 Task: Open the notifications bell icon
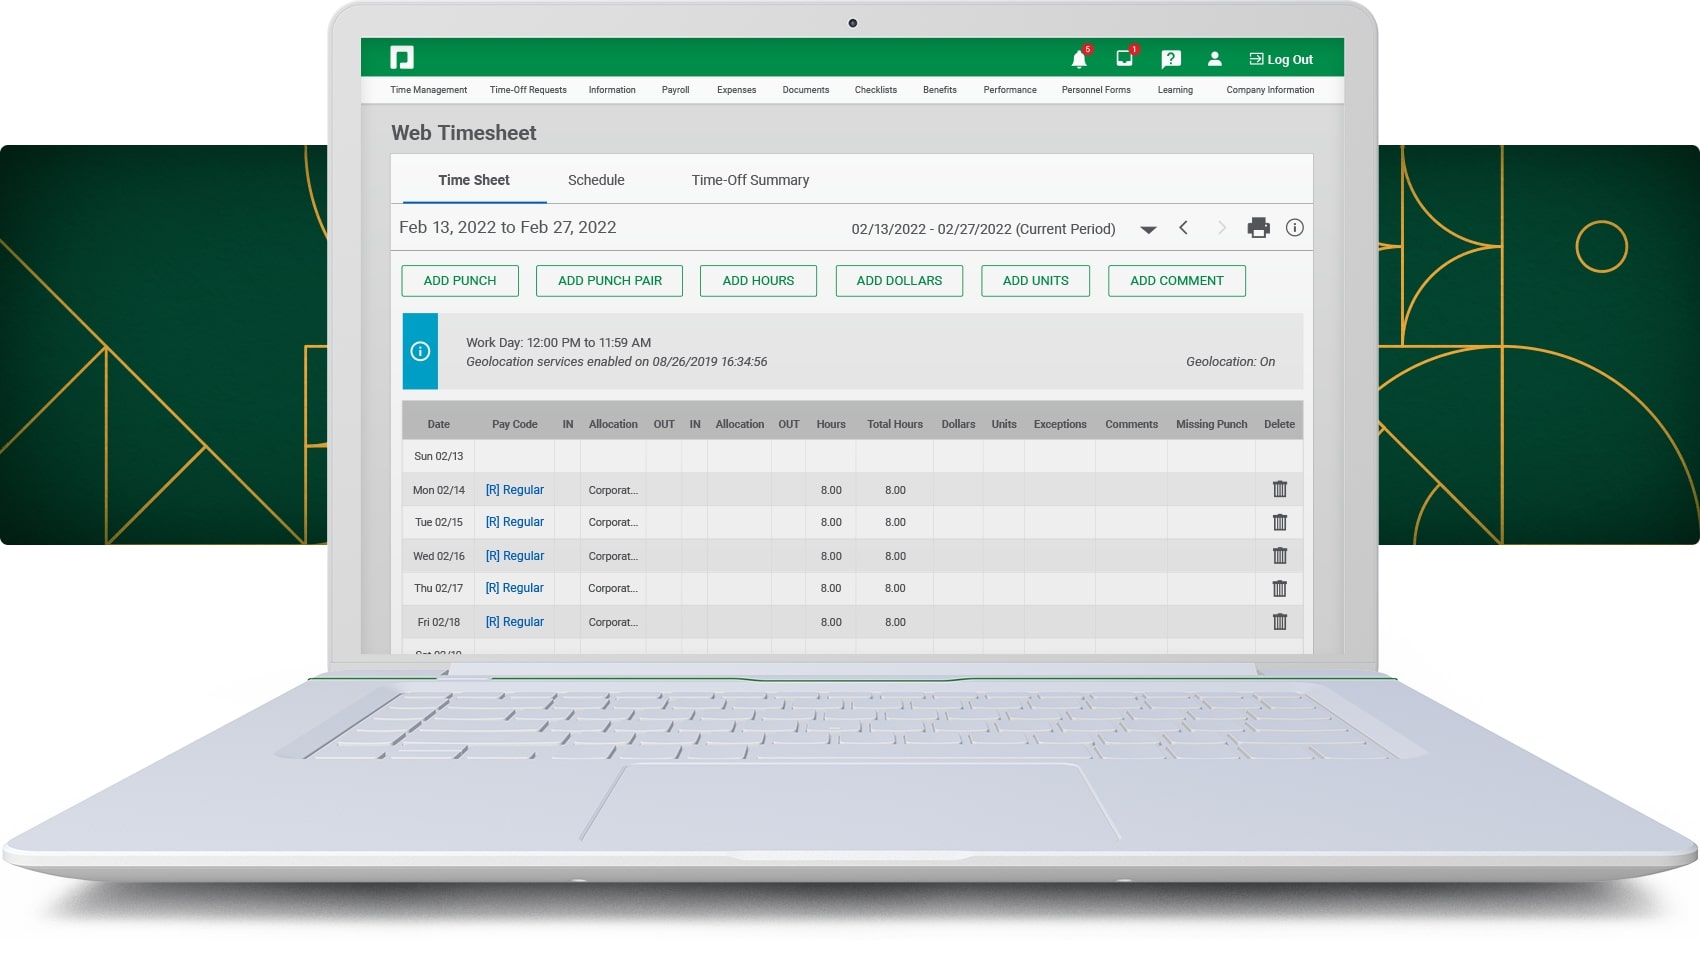1079,60
